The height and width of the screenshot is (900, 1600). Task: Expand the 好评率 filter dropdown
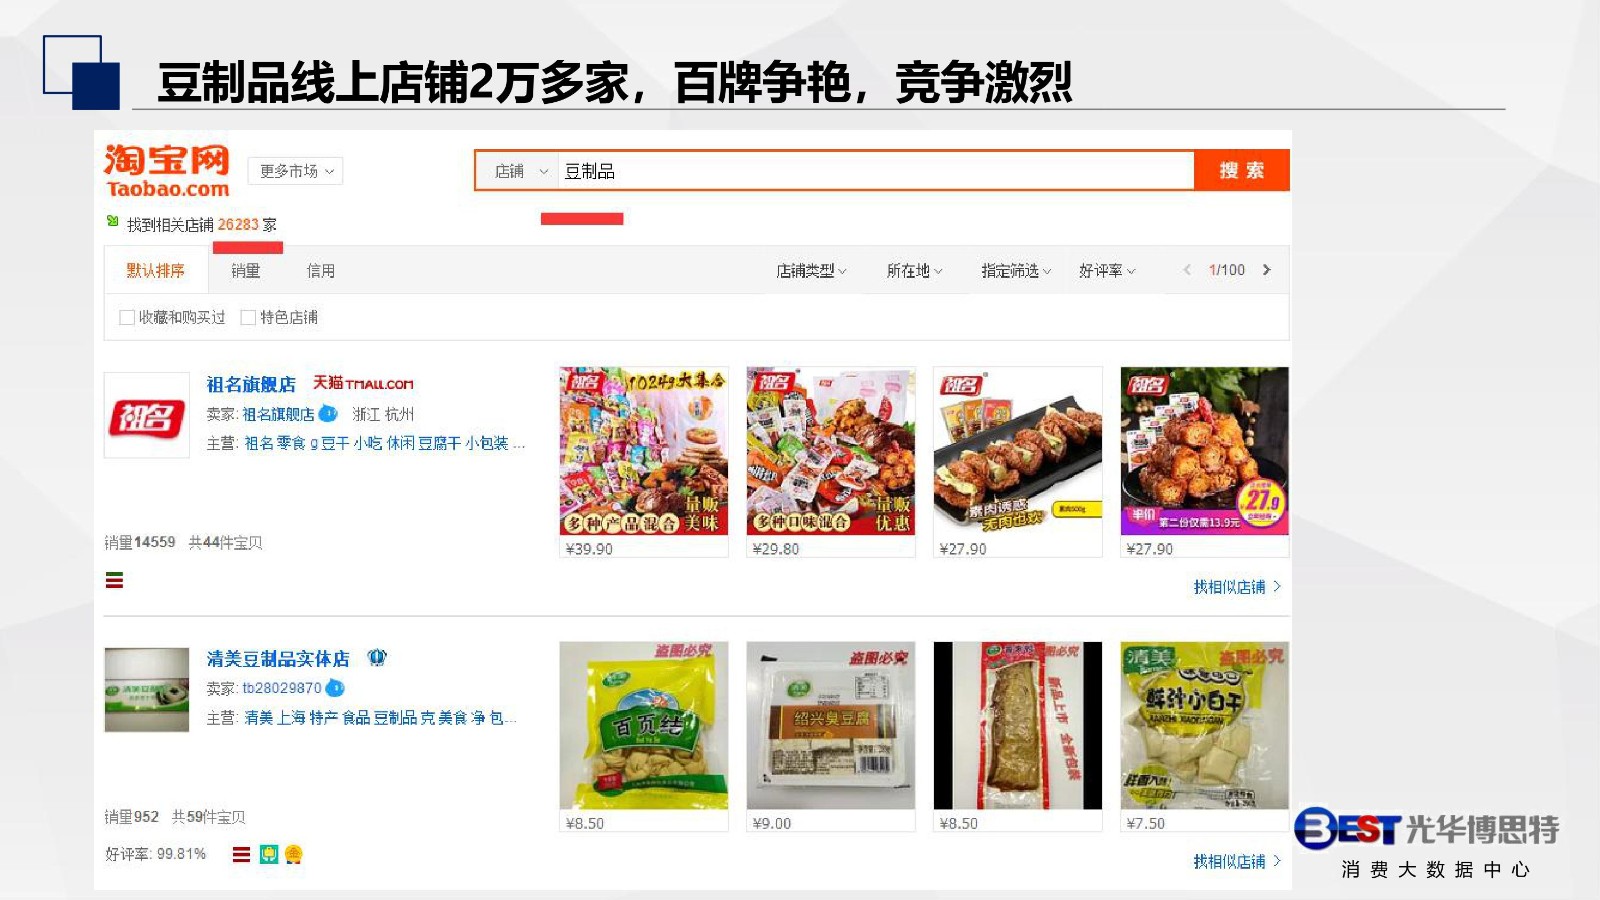(x=1107, y=270)
